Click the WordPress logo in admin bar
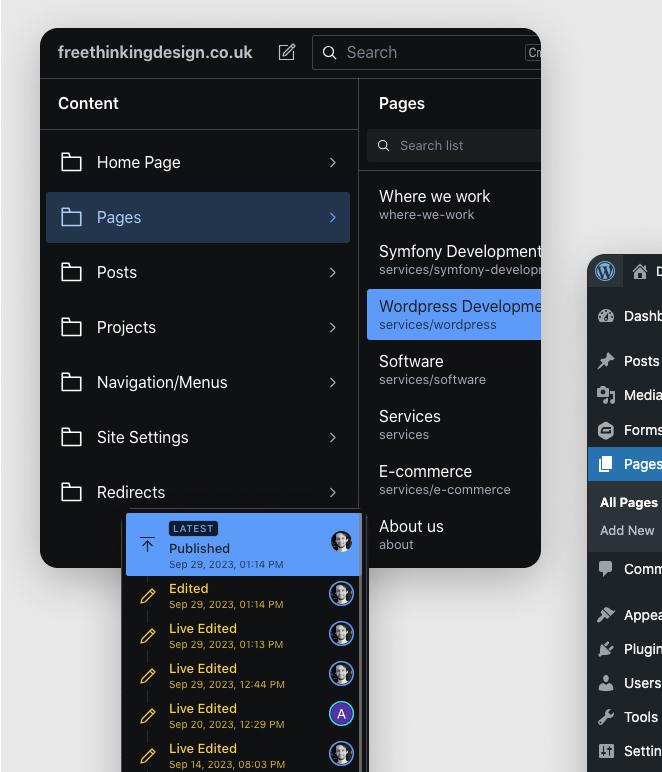Image resolution: width=662 pixels, height=772 pixels. (x=605, y=271)
